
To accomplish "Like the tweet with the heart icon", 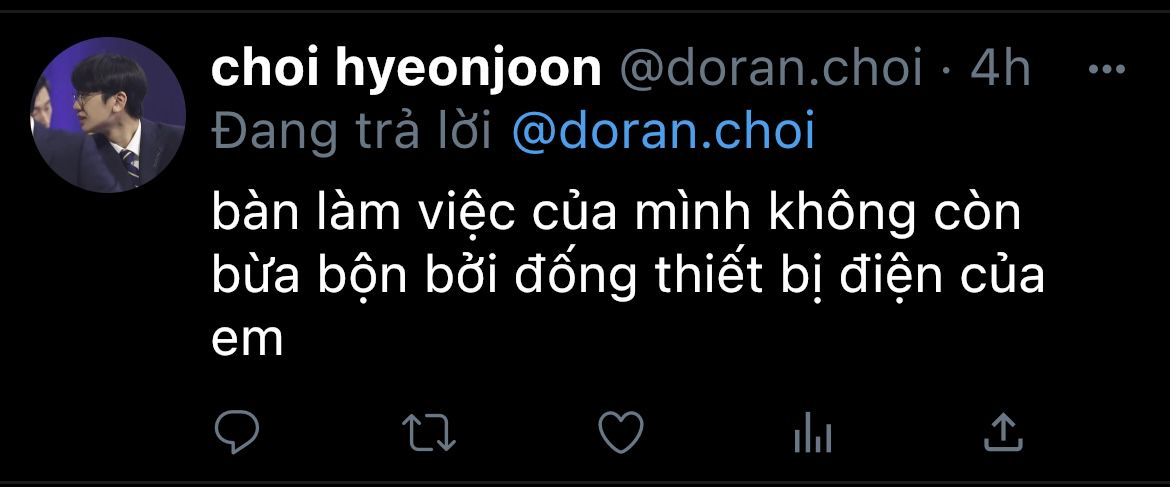I will tap(621, 433).
